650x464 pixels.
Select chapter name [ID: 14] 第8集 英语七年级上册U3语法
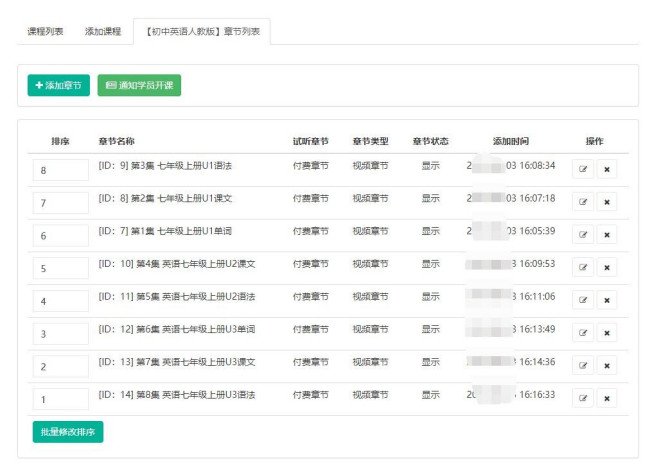pos(177,395)
